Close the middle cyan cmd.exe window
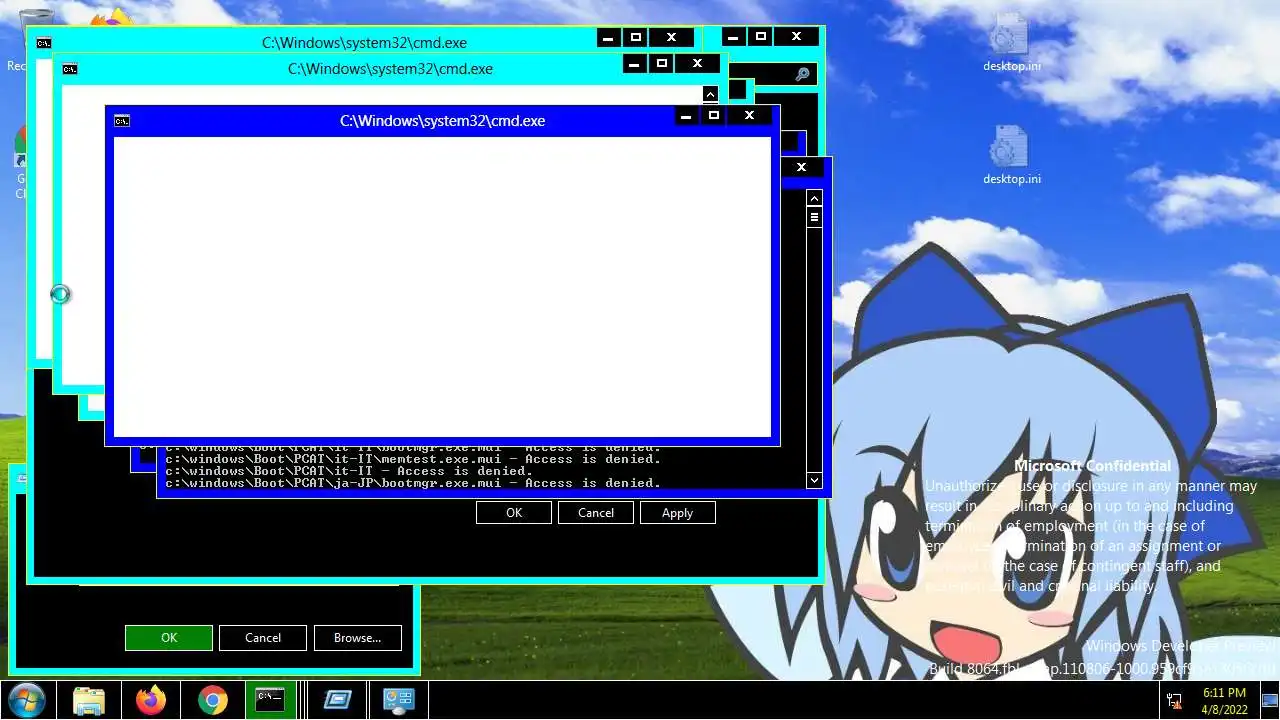1280x720 pixels. [x=697, y=64]
